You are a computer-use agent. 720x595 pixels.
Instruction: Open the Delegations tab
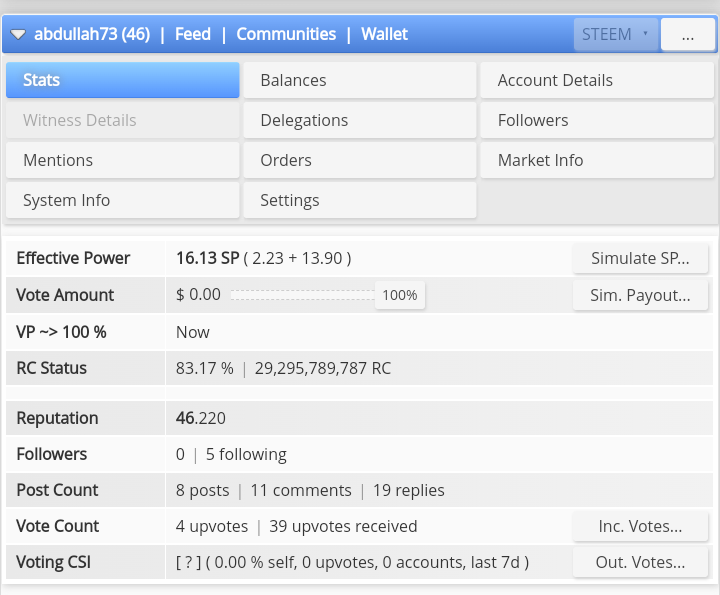(360, 120)
